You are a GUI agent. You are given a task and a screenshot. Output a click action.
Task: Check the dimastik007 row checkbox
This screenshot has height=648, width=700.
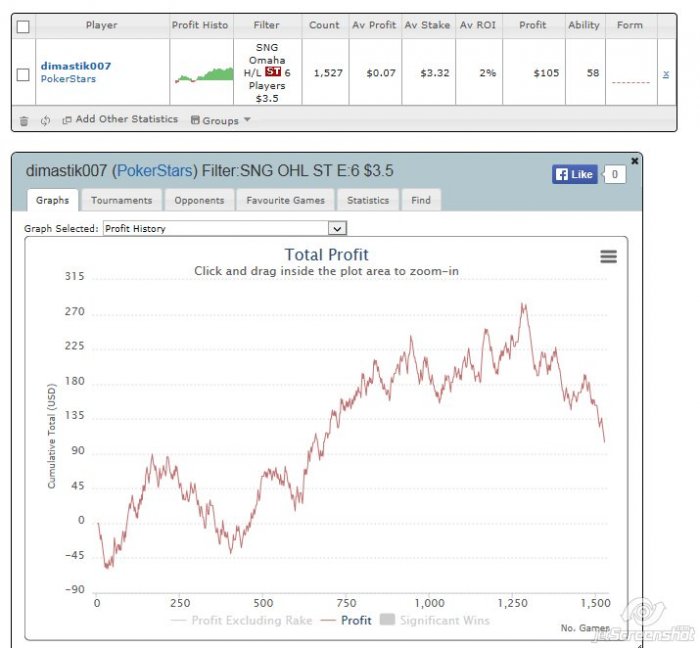pyautogui.click(x=23, y=74)
